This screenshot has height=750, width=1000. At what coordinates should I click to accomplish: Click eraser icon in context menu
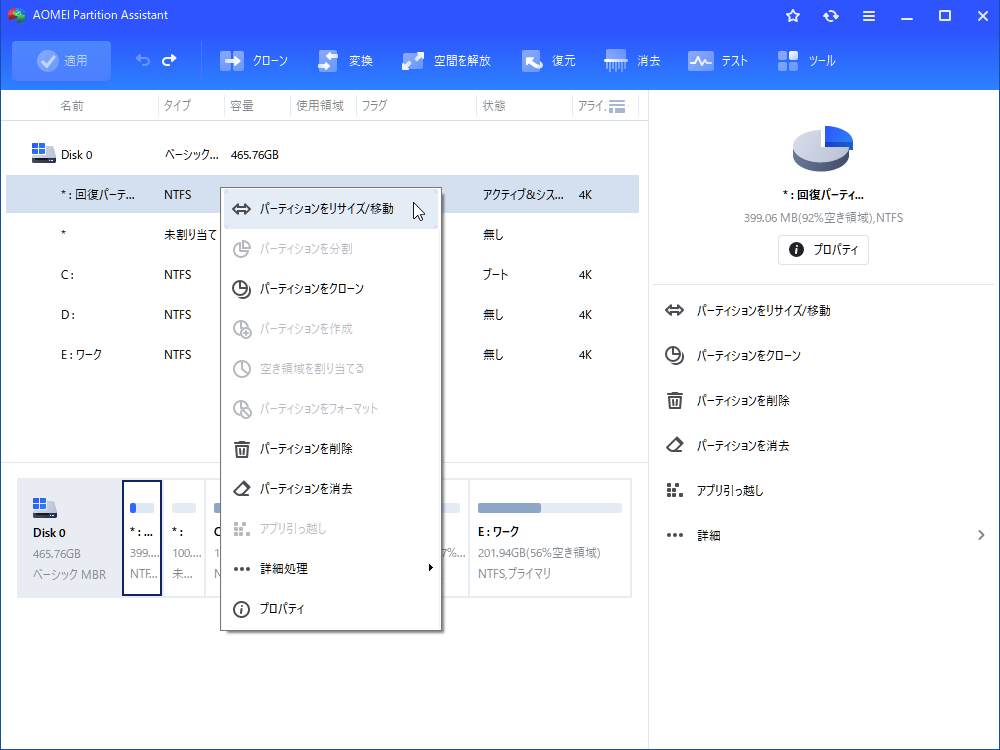(x=242, y=489)
